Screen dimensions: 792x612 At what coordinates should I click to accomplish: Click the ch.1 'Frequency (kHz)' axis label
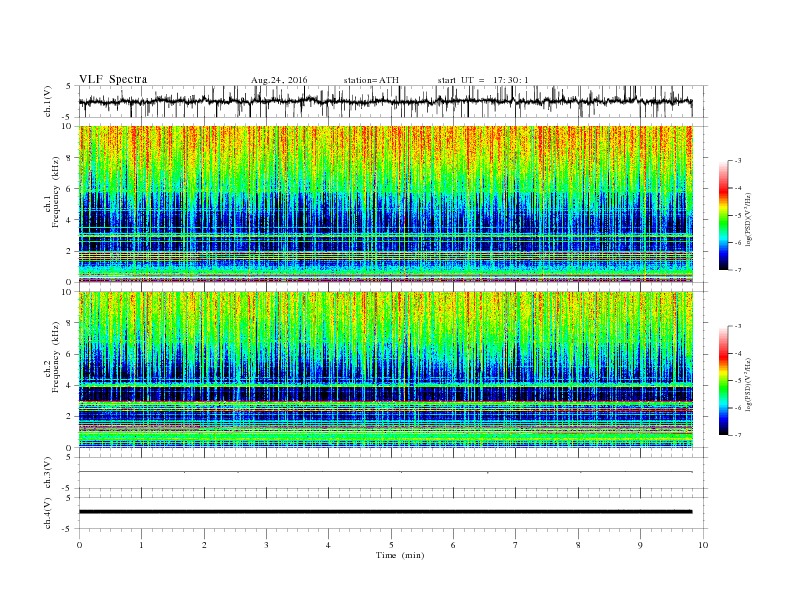click(54, 192)
